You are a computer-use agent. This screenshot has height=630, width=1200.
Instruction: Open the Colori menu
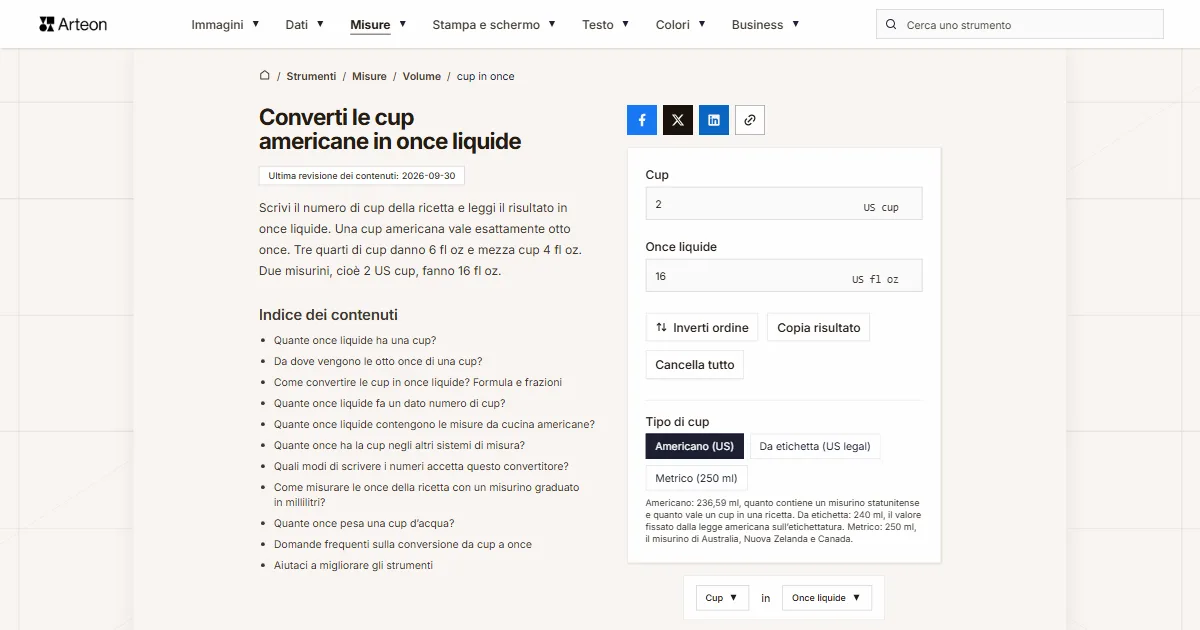point(681,24)
